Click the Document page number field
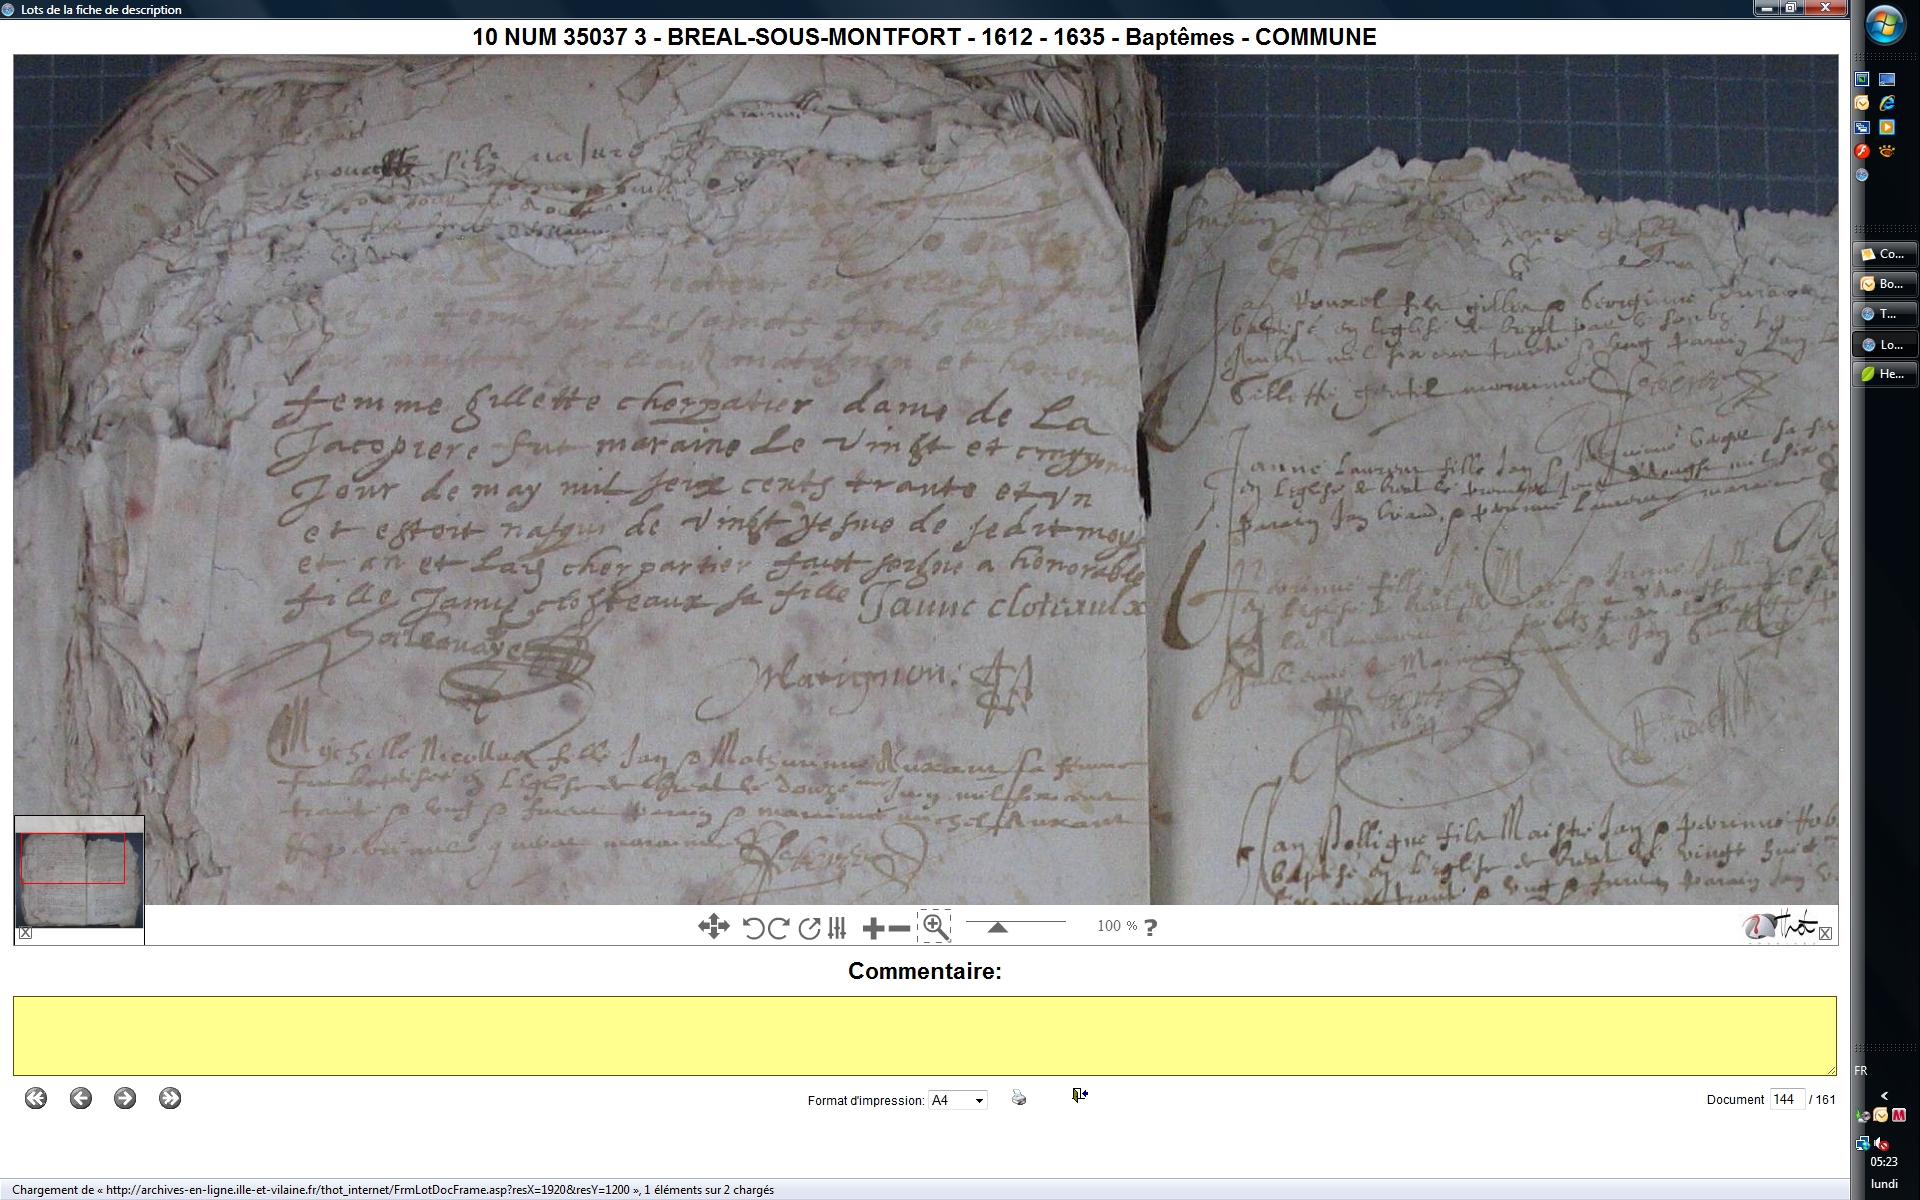Image resolution: width=1920 pixels, height=1200 pixels. (x=1786, y=1099)
